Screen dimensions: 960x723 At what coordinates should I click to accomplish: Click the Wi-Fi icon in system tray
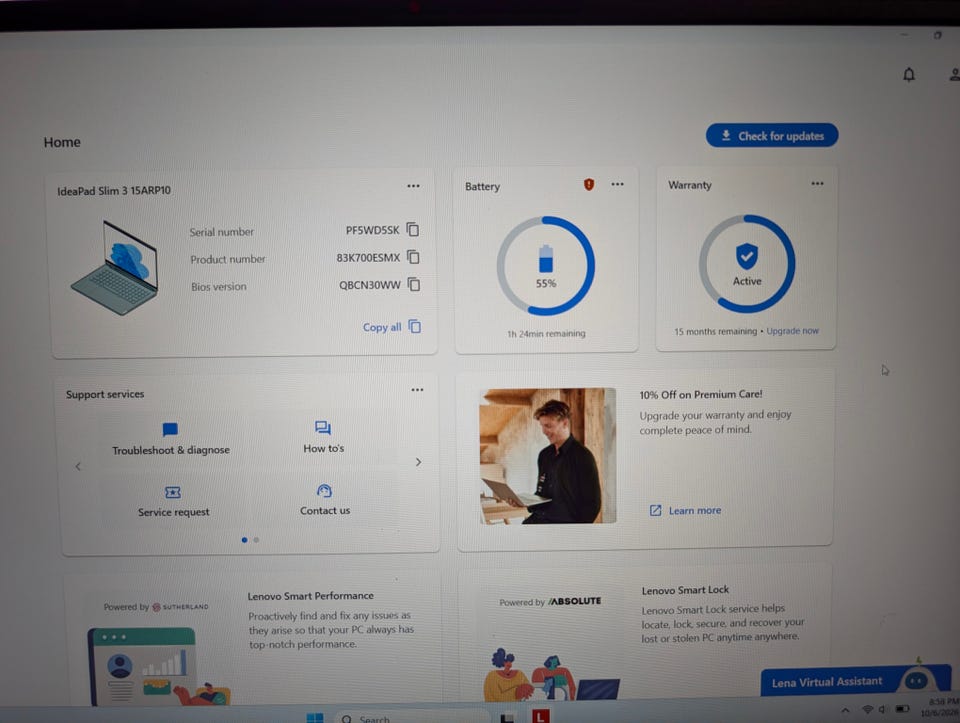coord(867,710)
